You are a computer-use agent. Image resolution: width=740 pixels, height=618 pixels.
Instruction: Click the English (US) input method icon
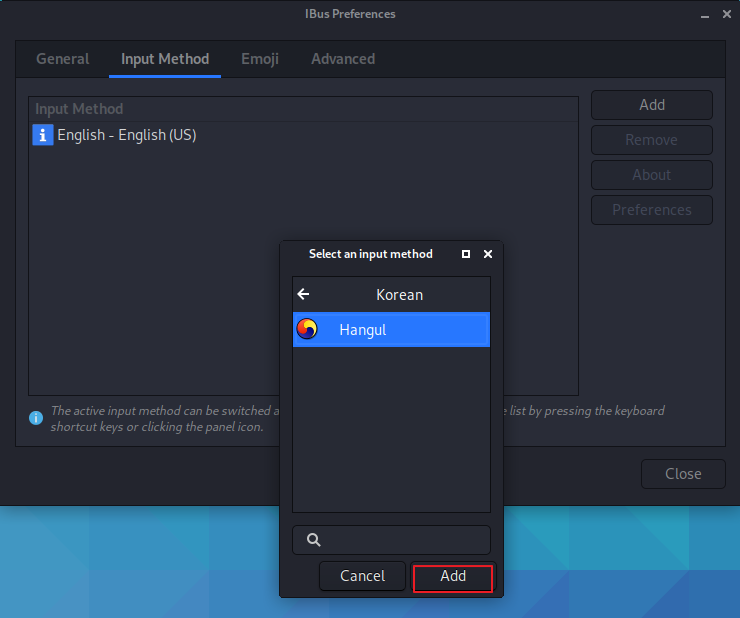[x=42, y=135]
